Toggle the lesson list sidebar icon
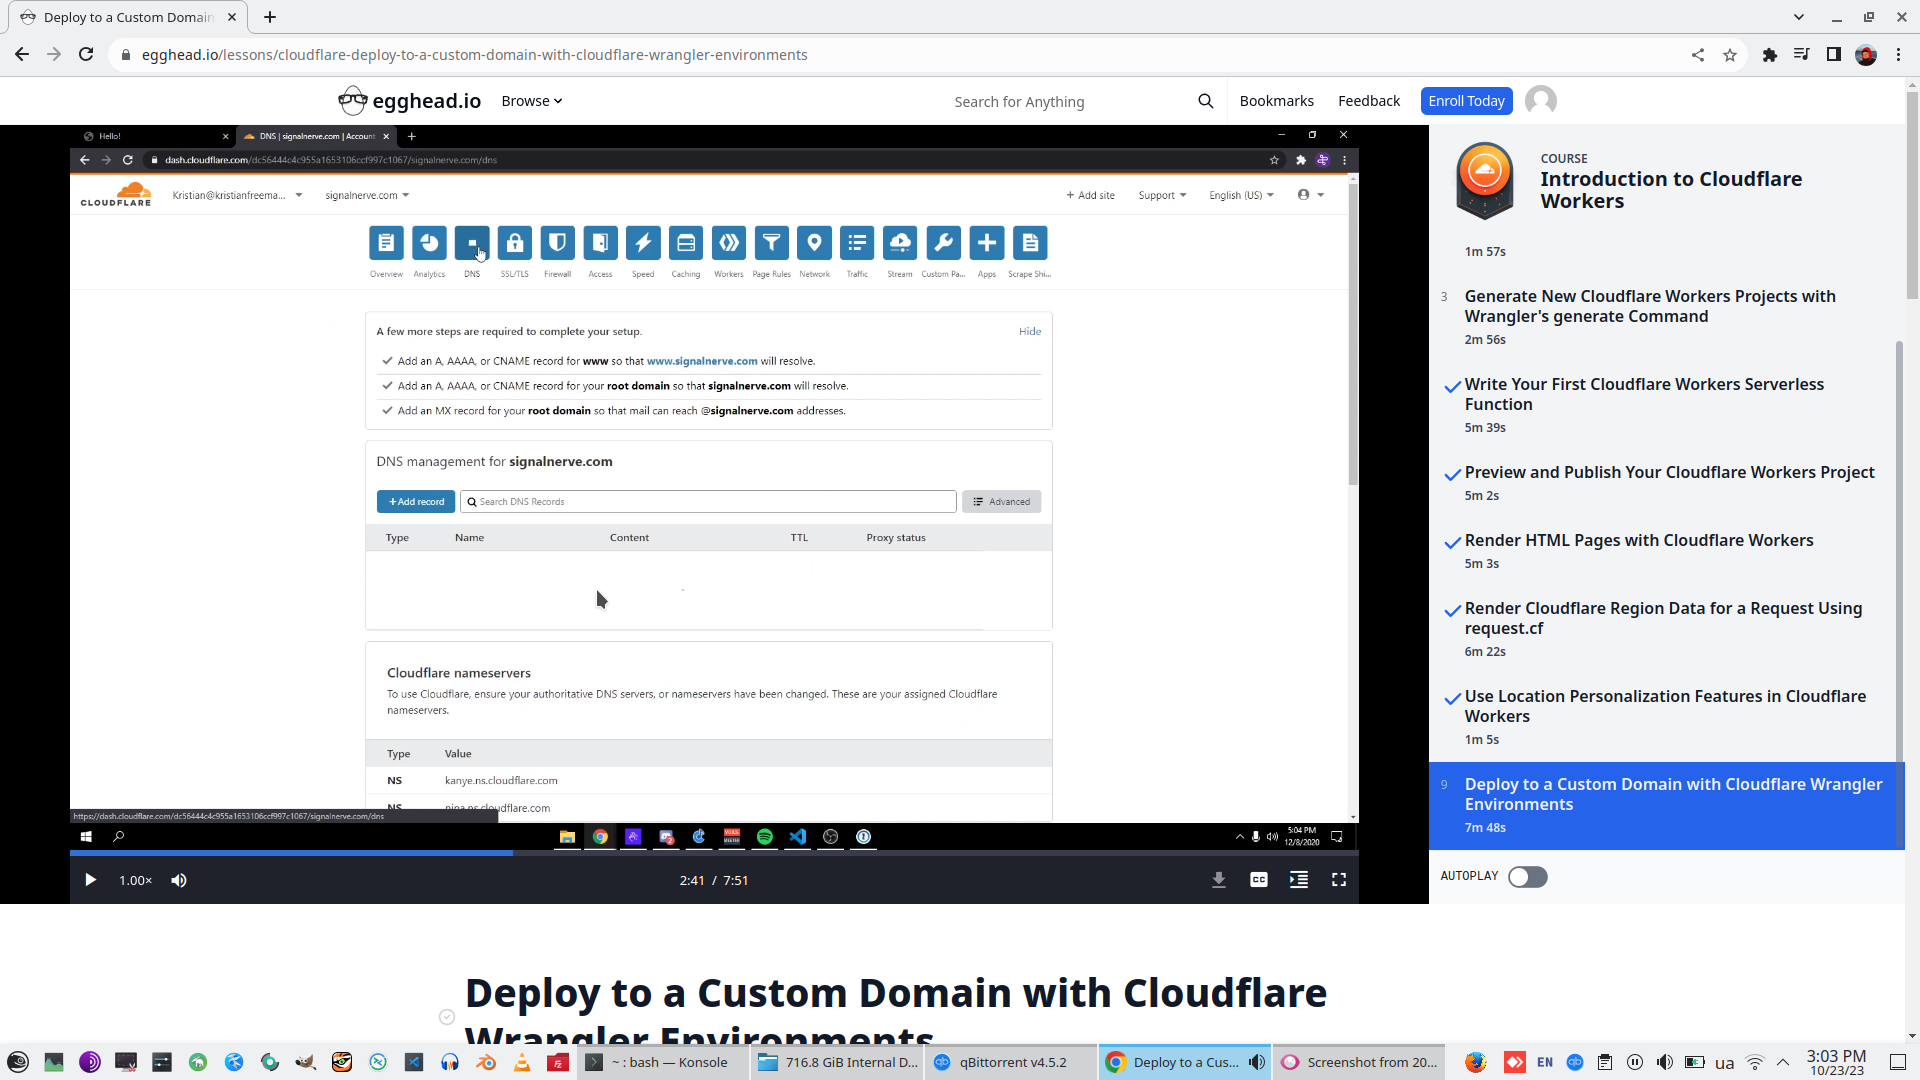Viewport: 1920px width, 1080px height. pyautogui.click(x=1299, y=880)
